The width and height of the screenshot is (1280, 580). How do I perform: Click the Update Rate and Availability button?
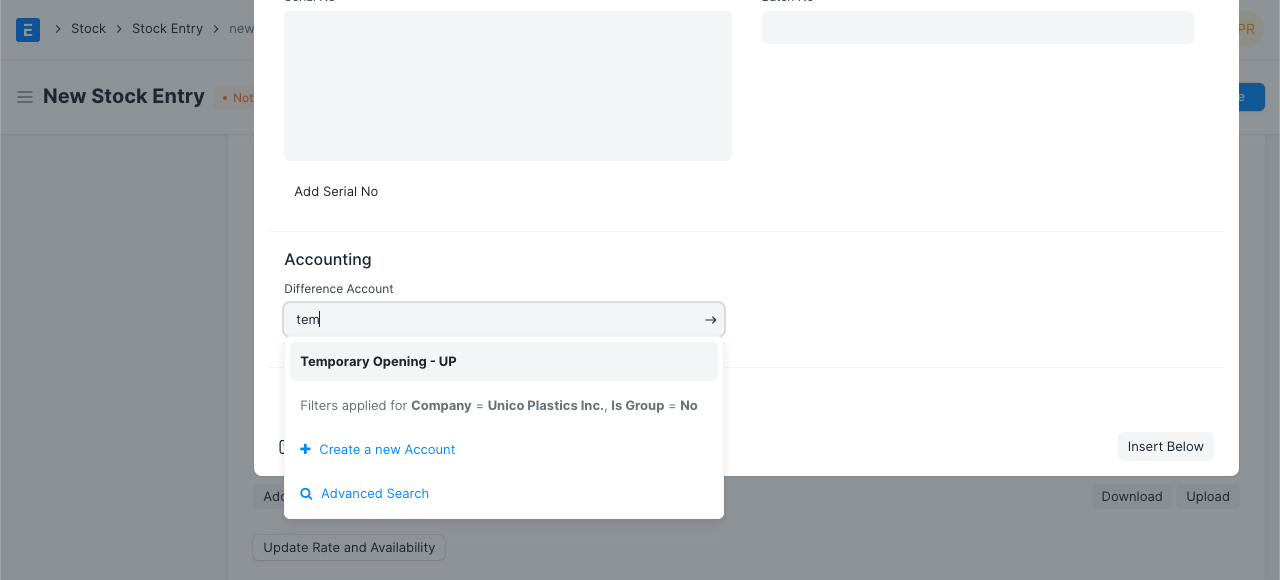(348, 547)
